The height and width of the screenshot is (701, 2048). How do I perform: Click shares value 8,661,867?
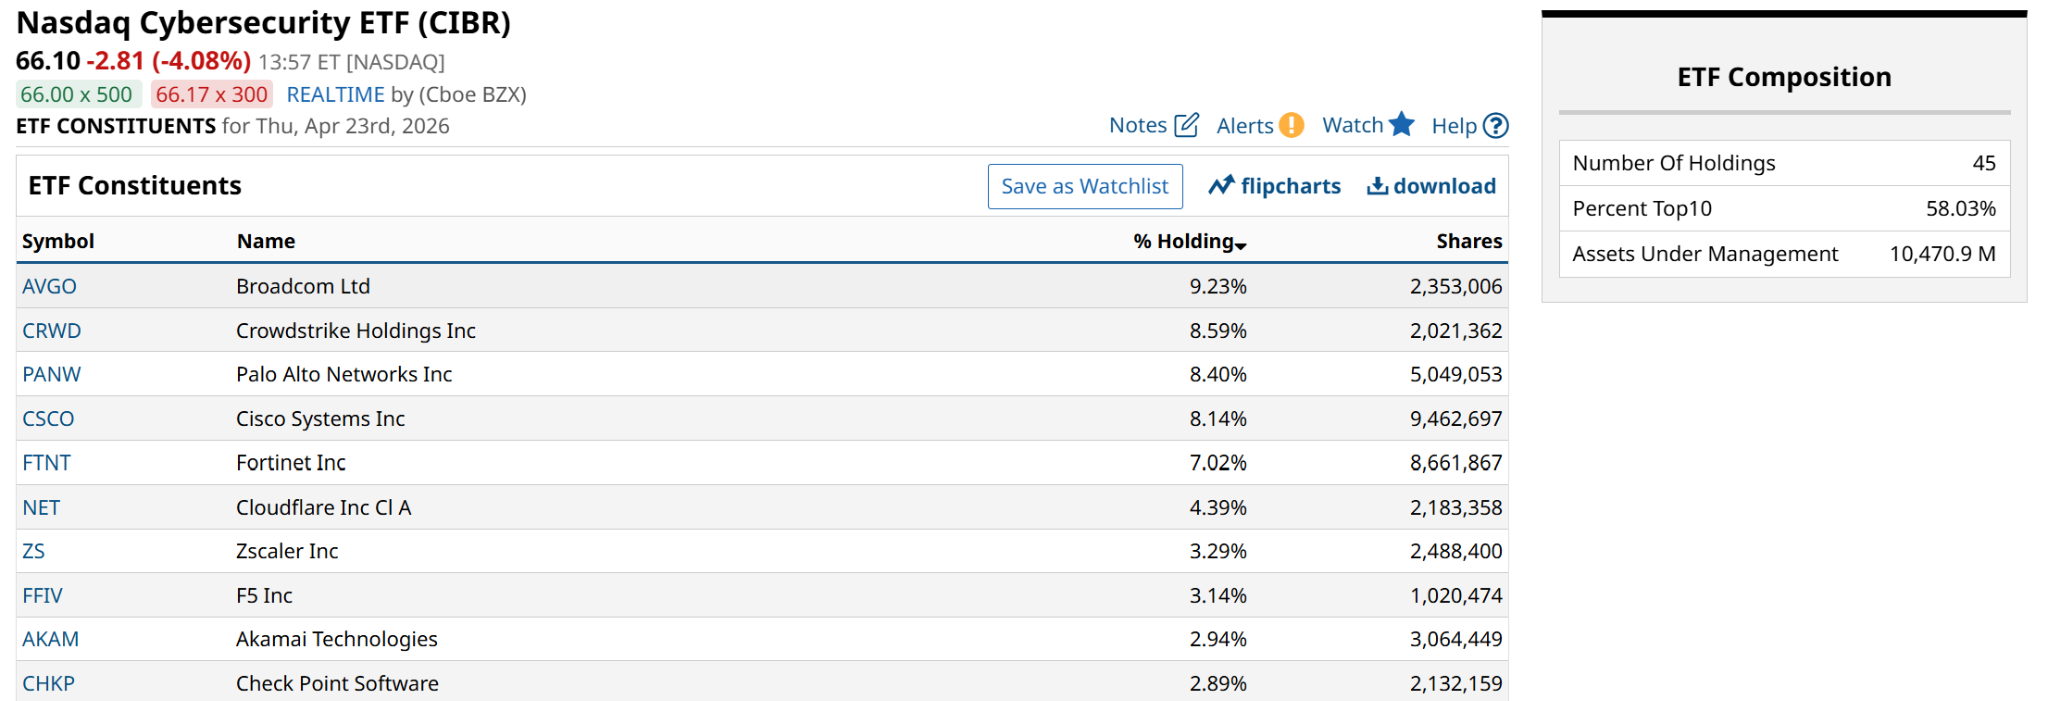coord(1456,462)
